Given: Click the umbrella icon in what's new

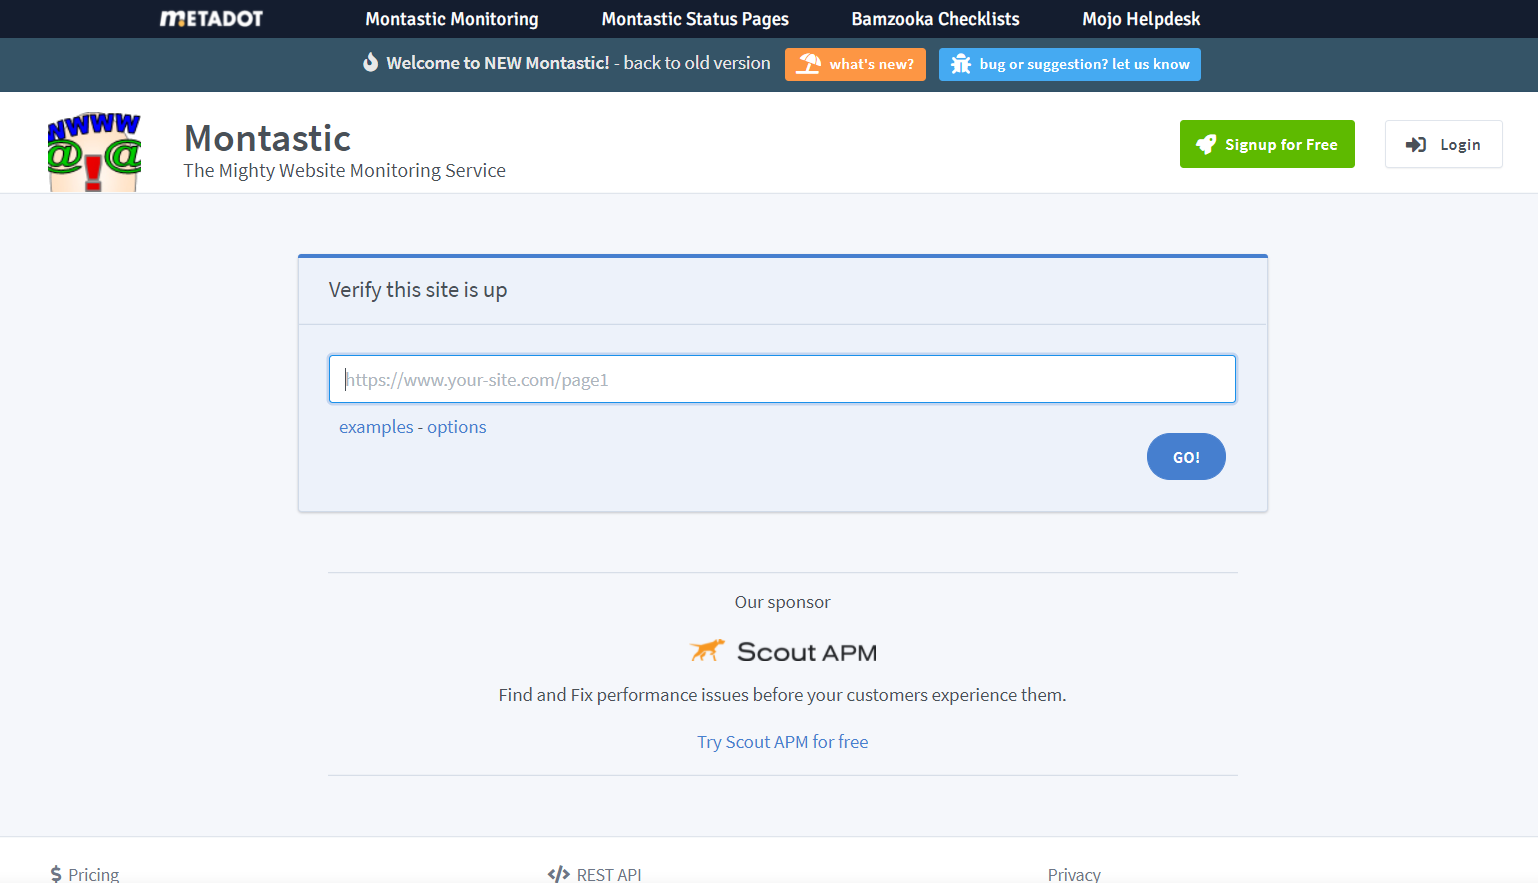Looking at the screenshot, I should [809, 64].
